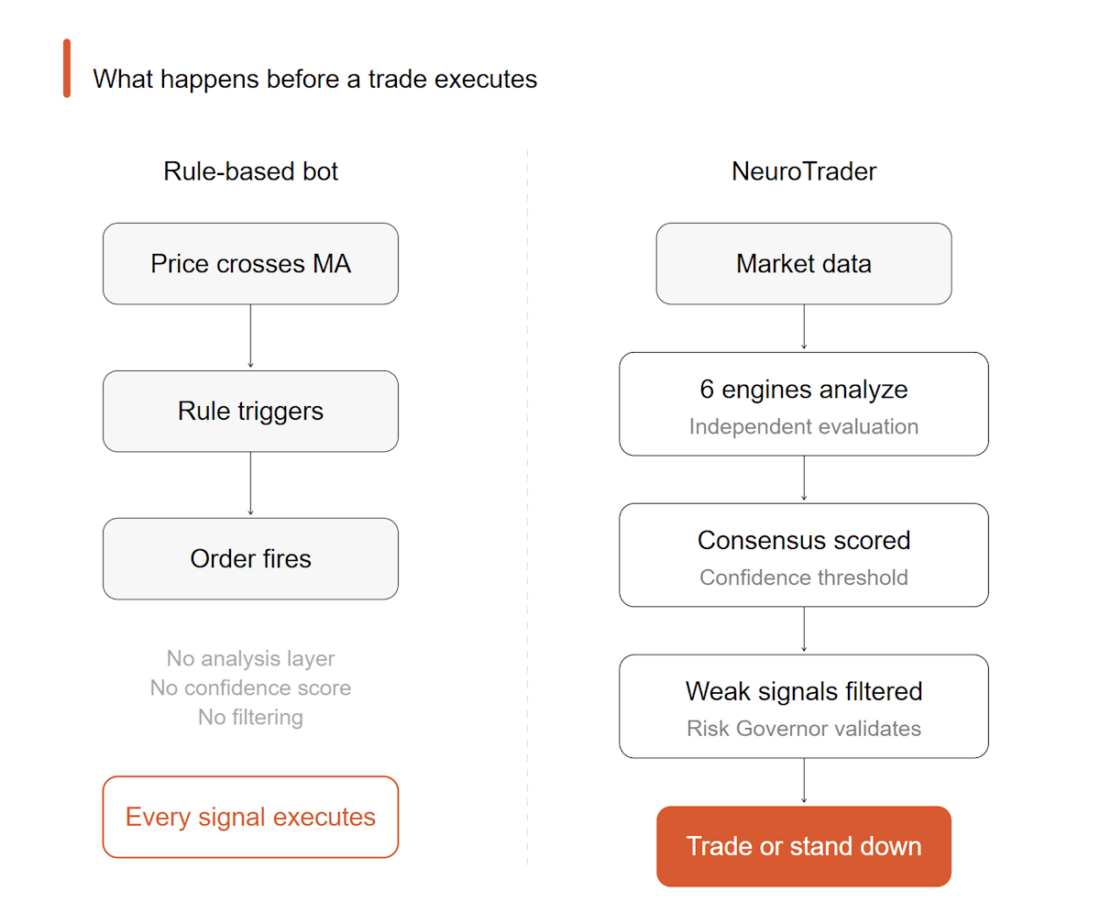Select the 'Order fires' box

(251, 558)
